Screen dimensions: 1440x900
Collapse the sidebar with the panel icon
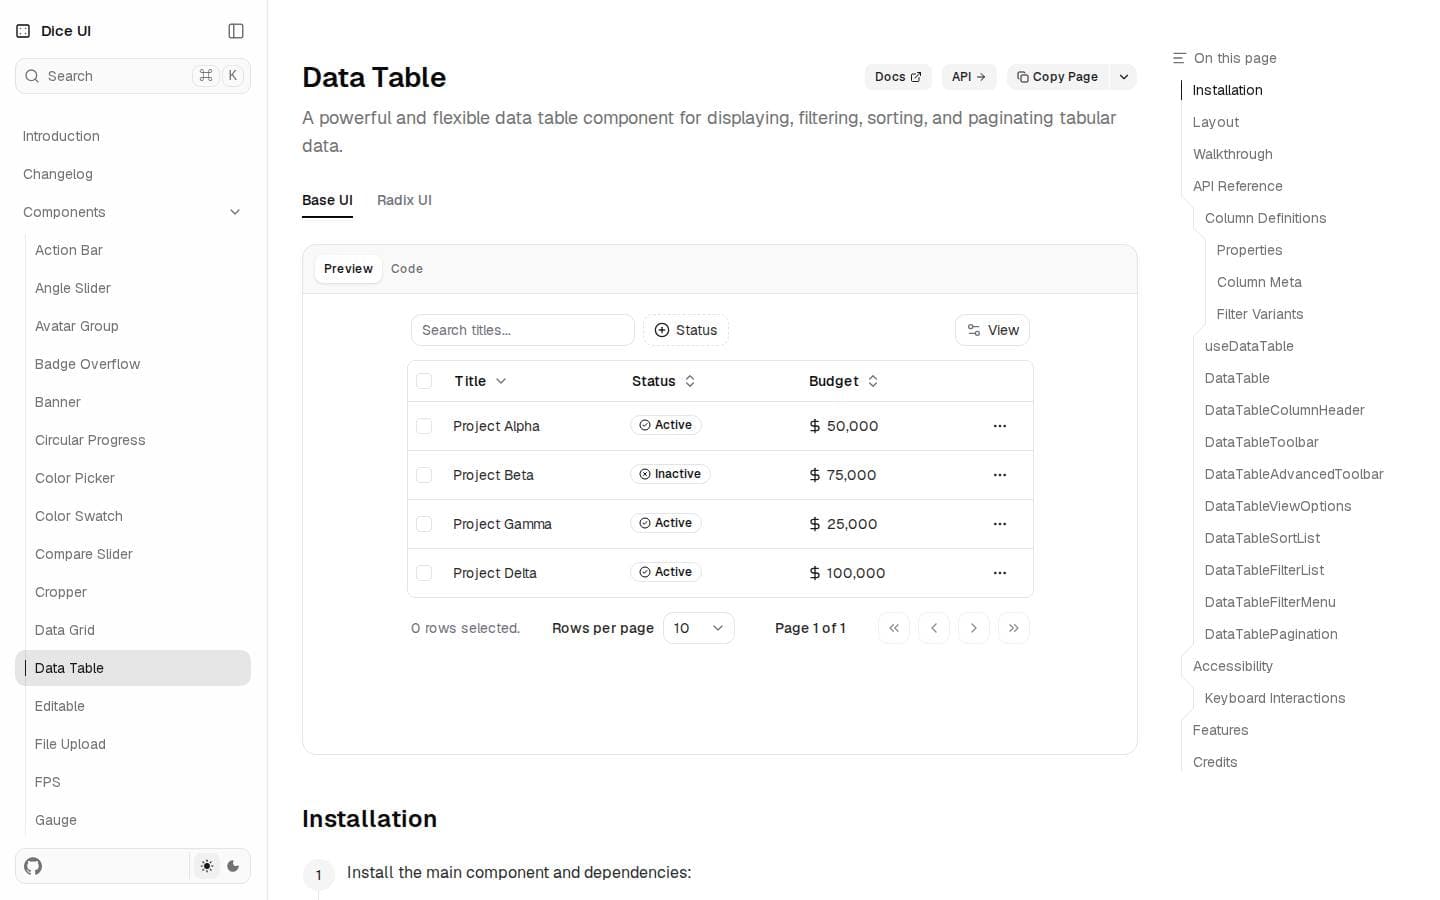point(236,31)
